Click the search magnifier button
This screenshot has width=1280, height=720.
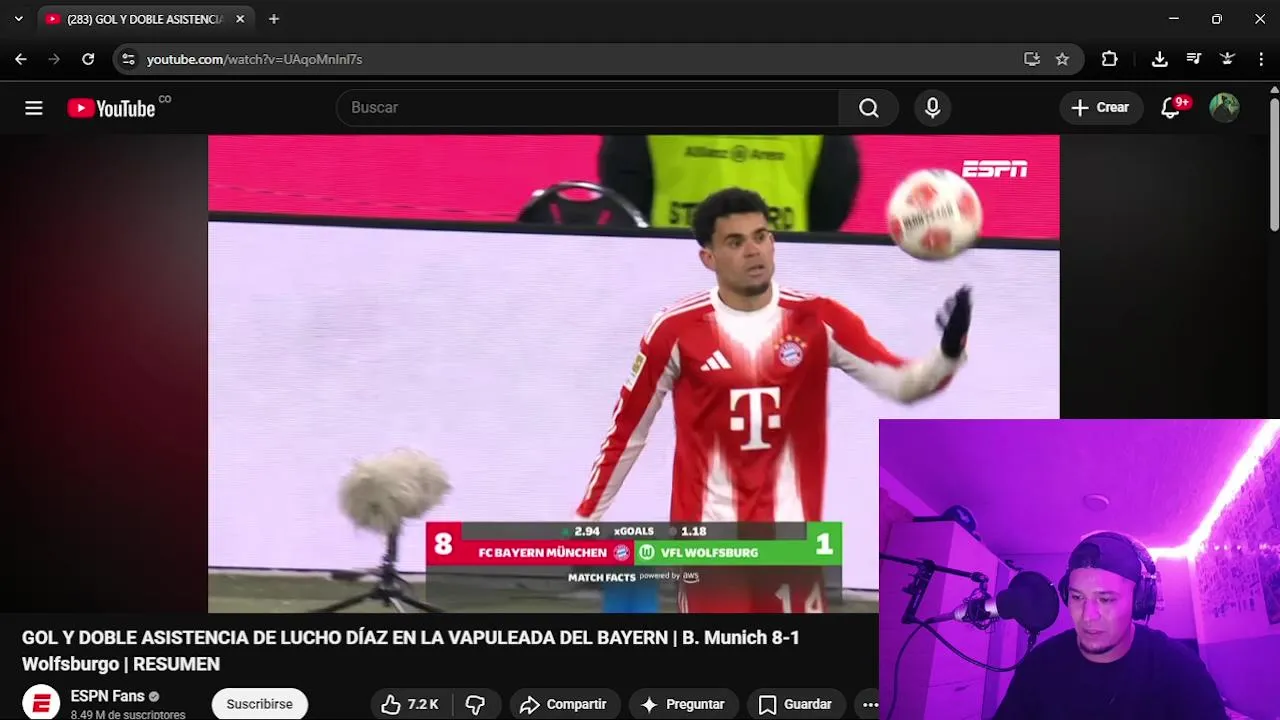tap(868, 108)
